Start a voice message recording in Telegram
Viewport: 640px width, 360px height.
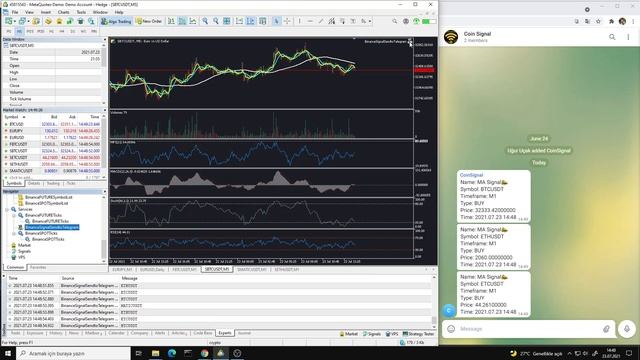[627, 329]
